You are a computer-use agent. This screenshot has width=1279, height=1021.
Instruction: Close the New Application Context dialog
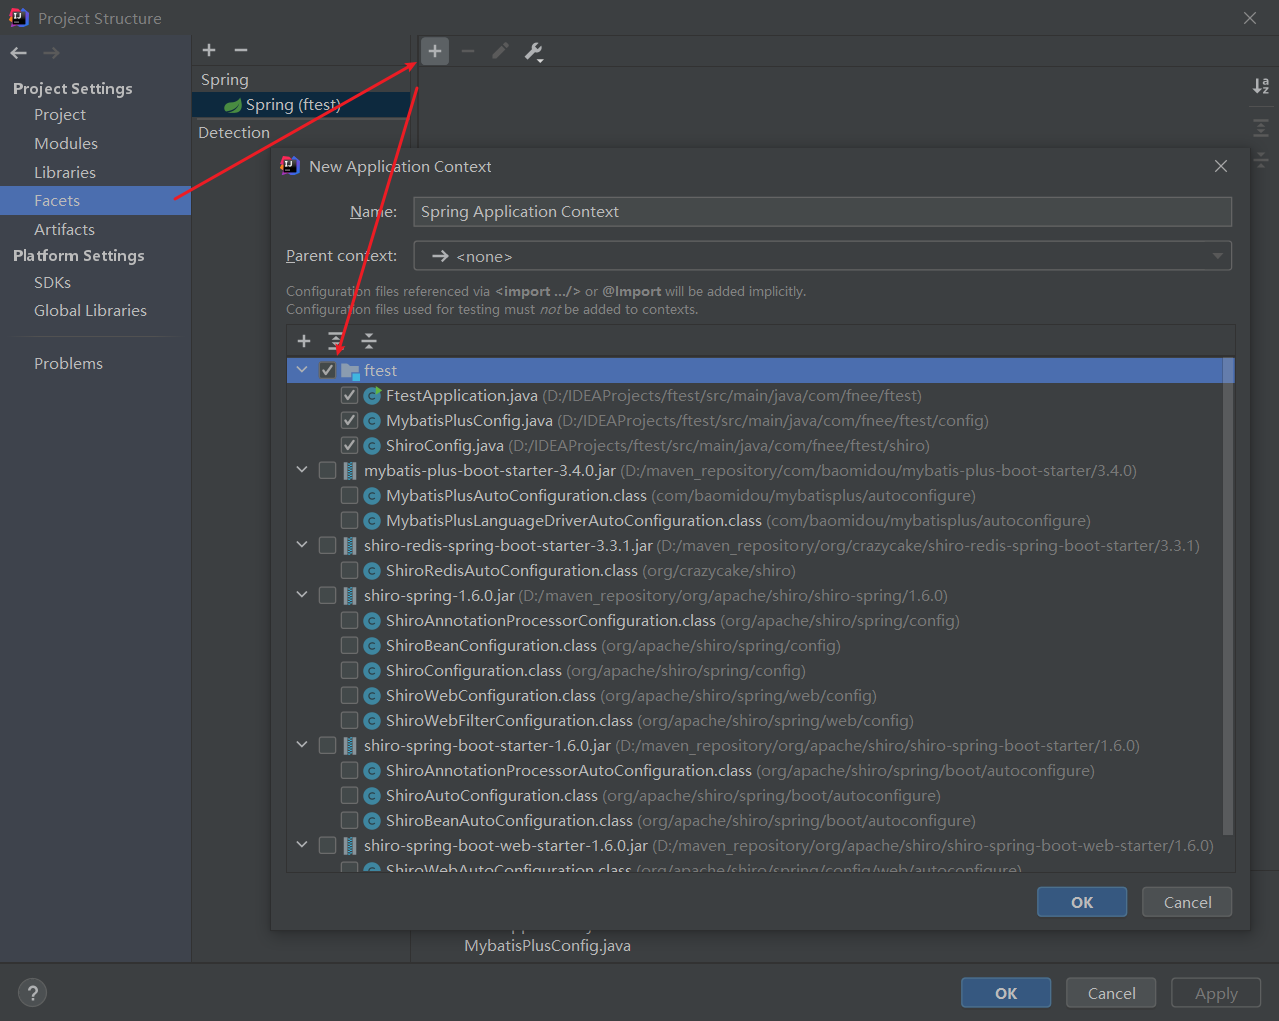tap(1221, 166)
